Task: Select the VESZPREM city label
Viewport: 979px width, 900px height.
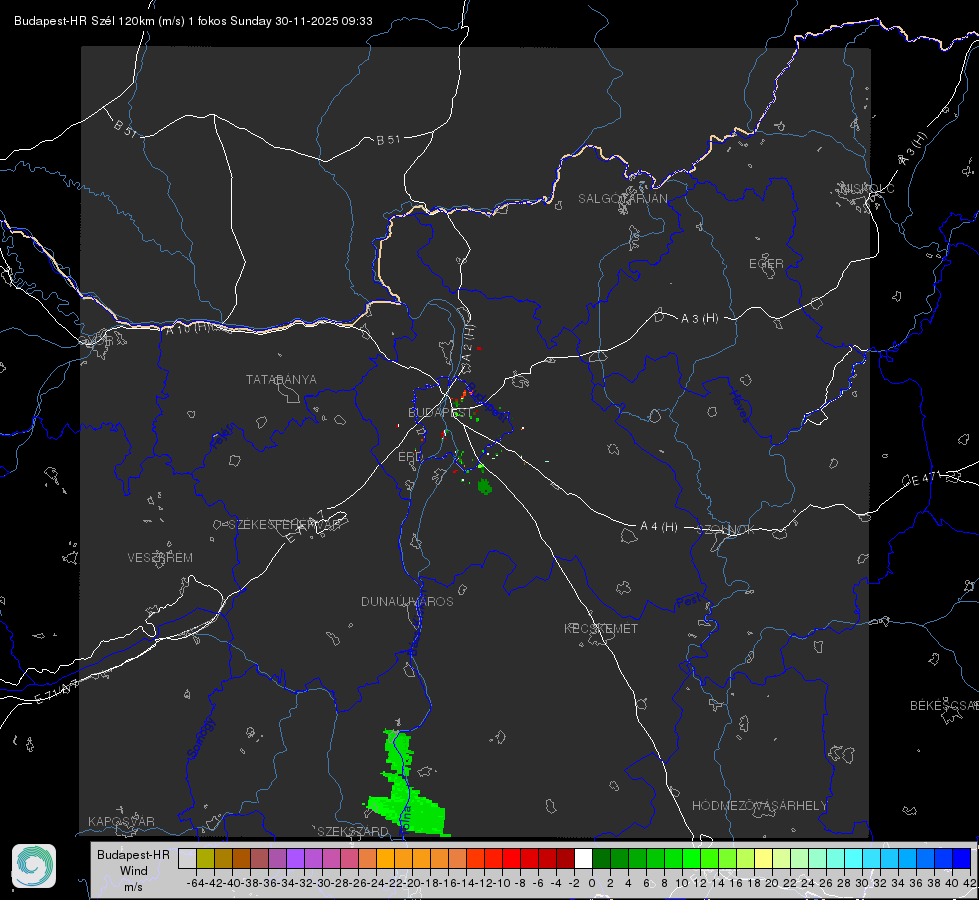Action: coord(160,558)
